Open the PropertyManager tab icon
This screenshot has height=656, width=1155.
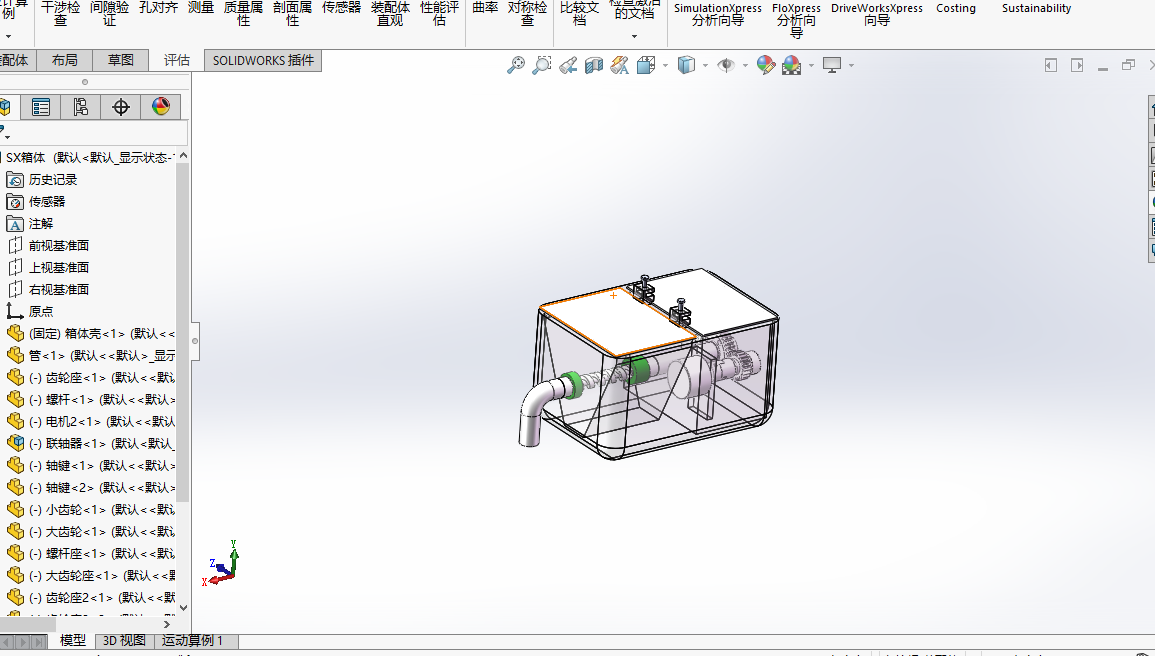41,107
